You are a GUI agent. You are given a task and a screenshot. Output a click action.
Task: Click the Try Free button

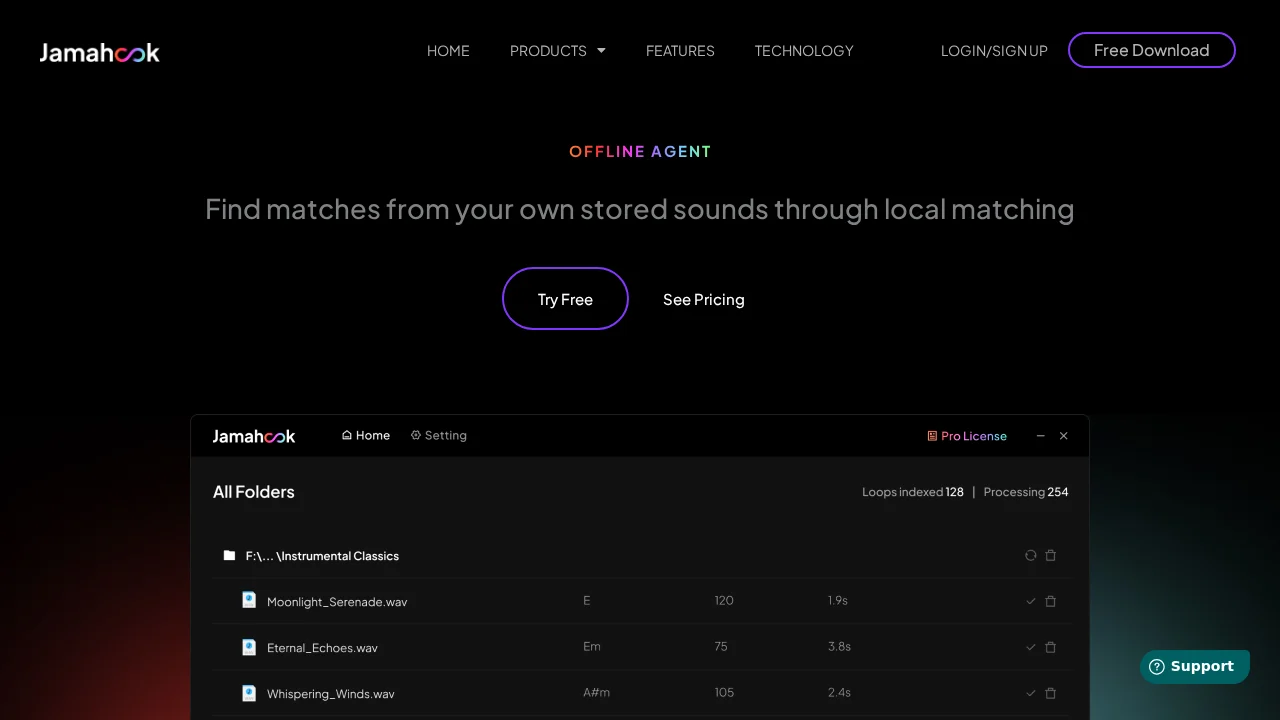pos(565,299)
